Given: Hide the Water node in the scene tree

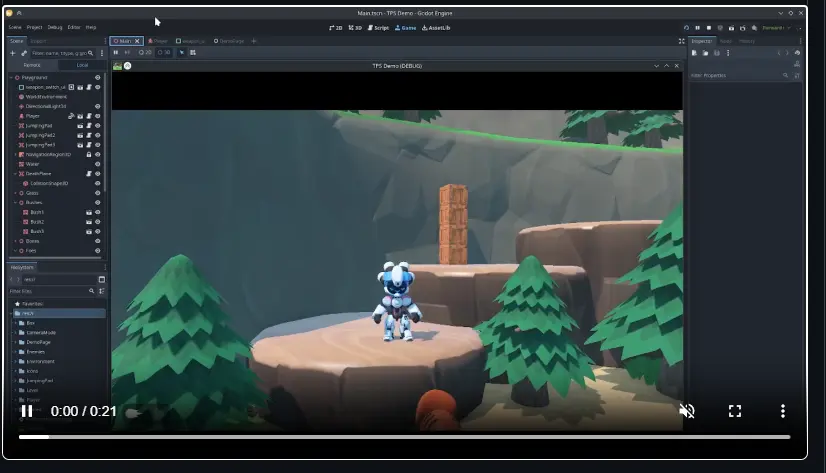Looking at the screenshot, I should click(98, 164).
